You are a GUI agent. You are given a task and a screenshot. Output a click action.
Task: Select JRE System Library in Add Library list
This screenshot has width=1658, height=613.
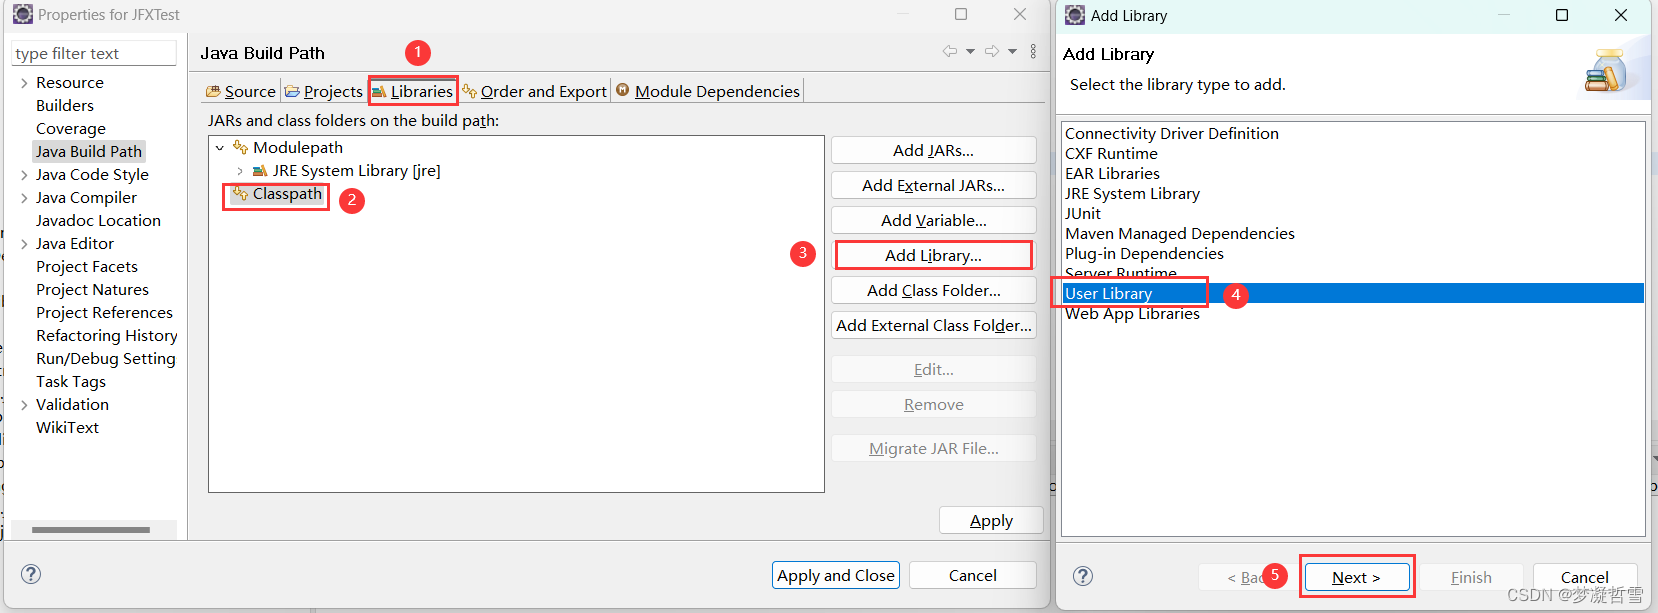tap(1132, 193)
